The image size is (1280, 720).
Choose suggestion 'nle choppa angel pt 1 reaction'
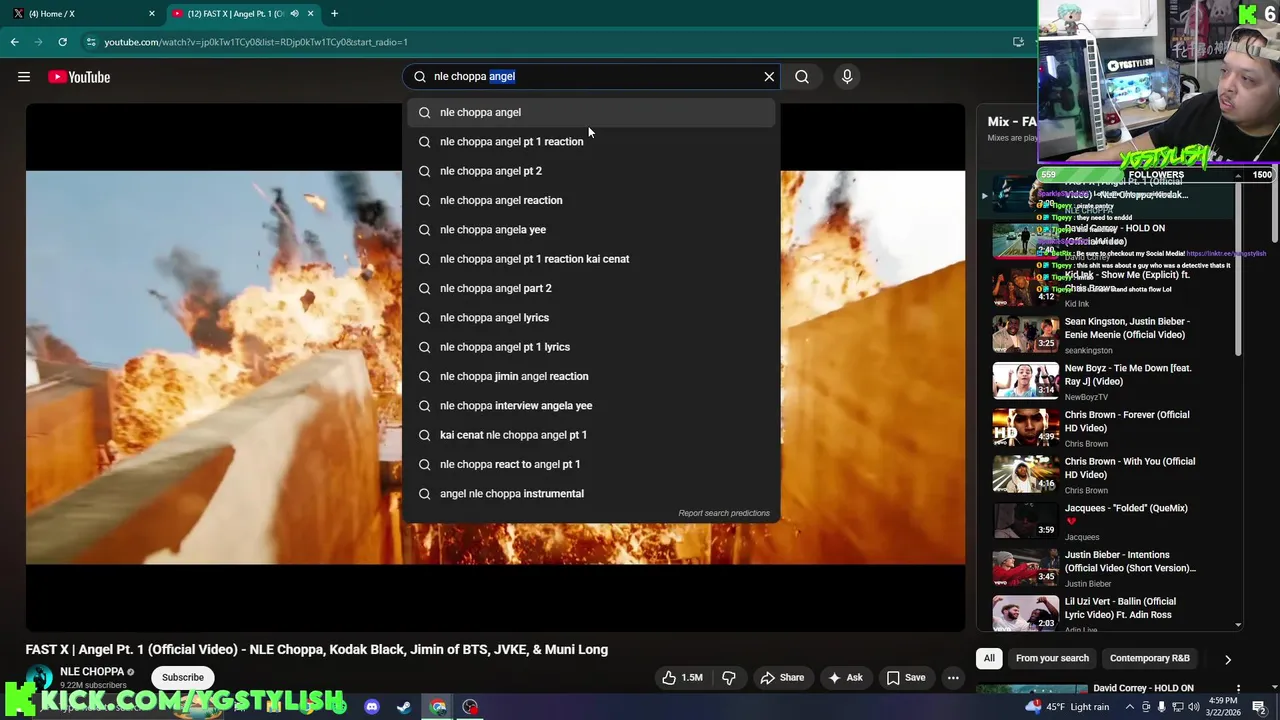tap(591, 141)
